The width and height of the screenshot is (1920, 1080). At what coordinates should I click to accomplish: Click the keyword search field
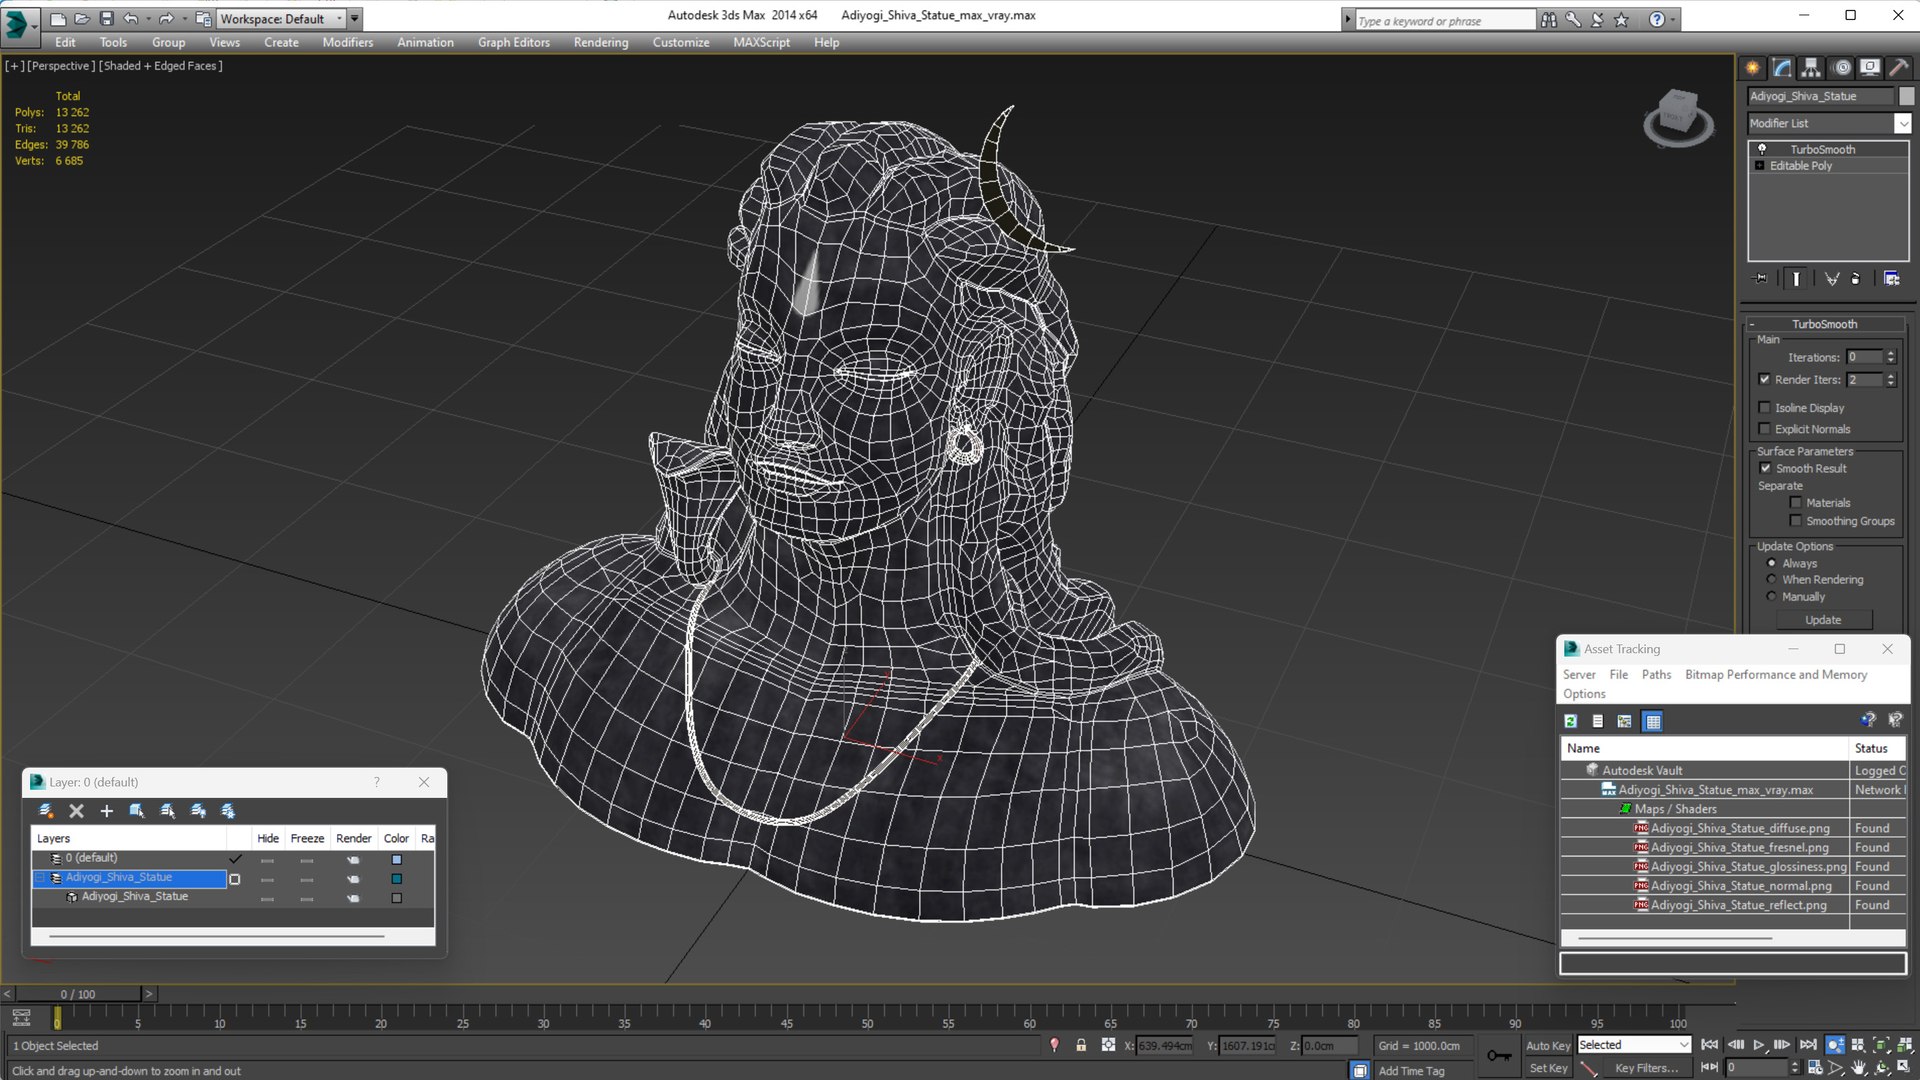point(1444,20)
